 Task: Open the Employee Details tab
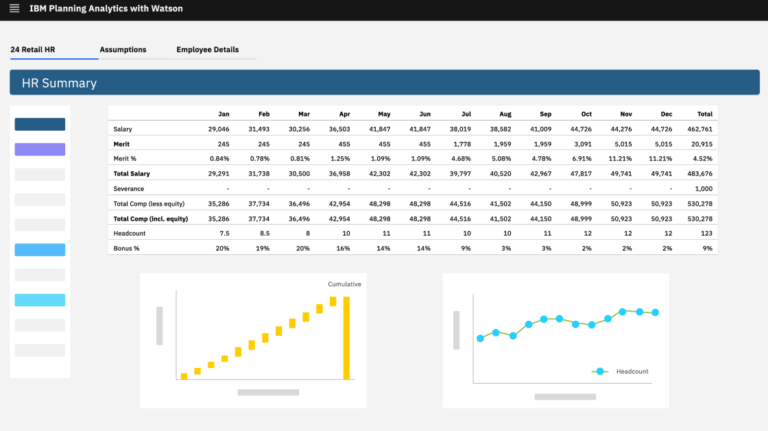click(x=207, y=49)
